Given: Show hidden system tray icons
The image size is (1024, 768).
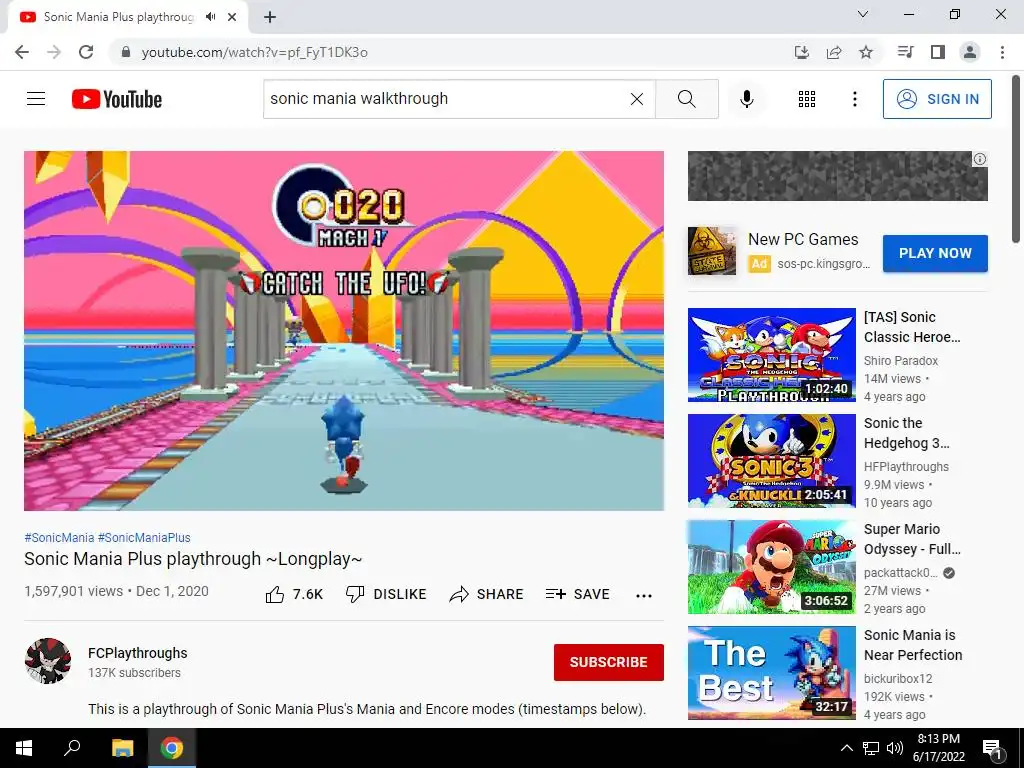Looking at the screenshot, I should 846,748.
